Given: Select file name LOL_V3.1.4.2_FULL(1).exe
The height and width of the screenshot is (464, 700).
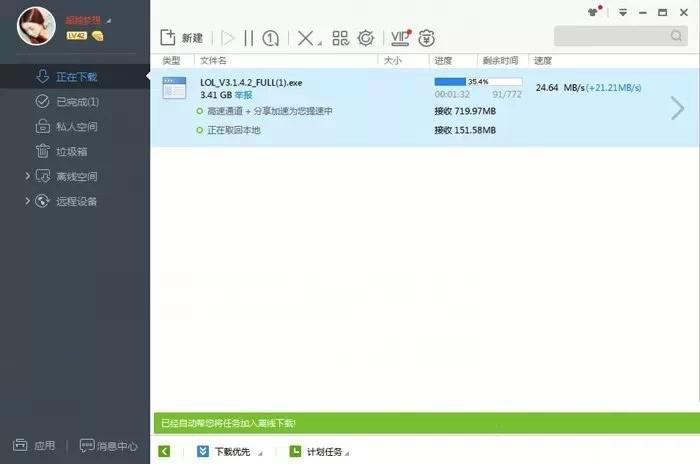Looking at the screenshot, I should [251, 83].
